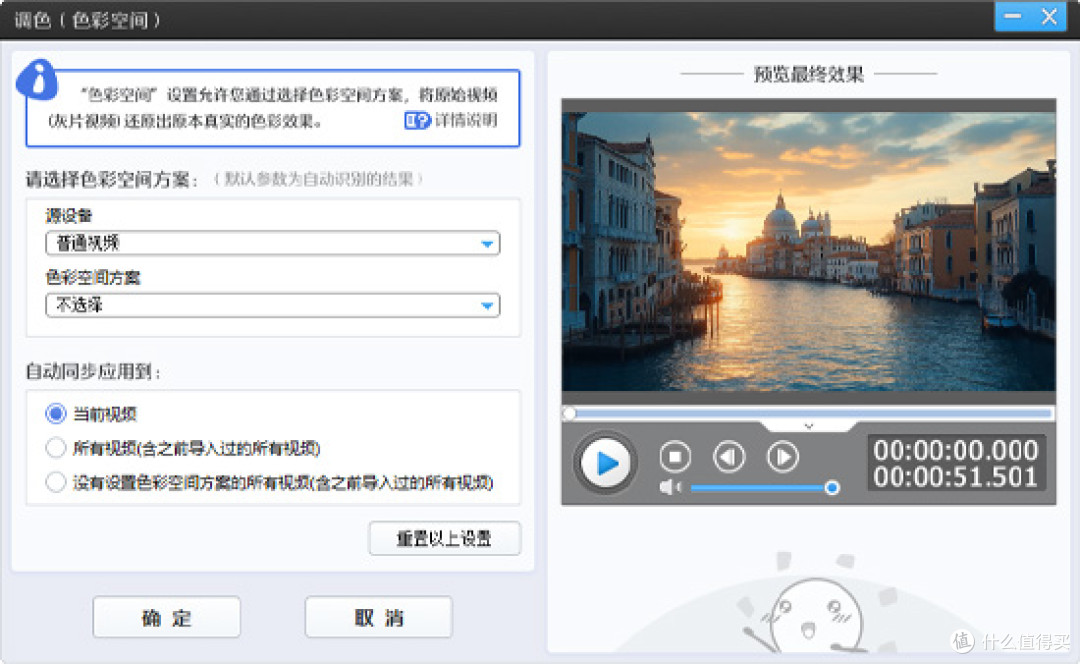Open the 详情说明 help link

451,121
